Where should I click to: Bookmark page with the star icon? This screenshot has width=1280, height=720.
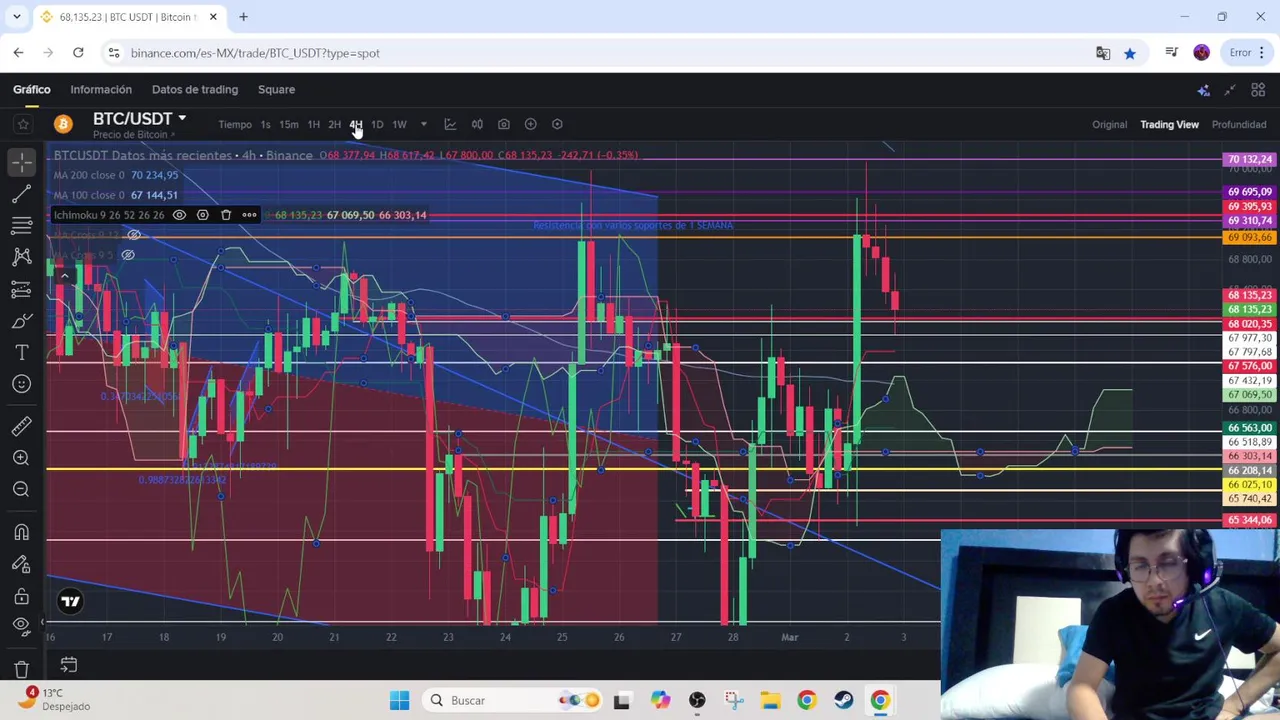pyautogui.click(x=1130, y=53)
